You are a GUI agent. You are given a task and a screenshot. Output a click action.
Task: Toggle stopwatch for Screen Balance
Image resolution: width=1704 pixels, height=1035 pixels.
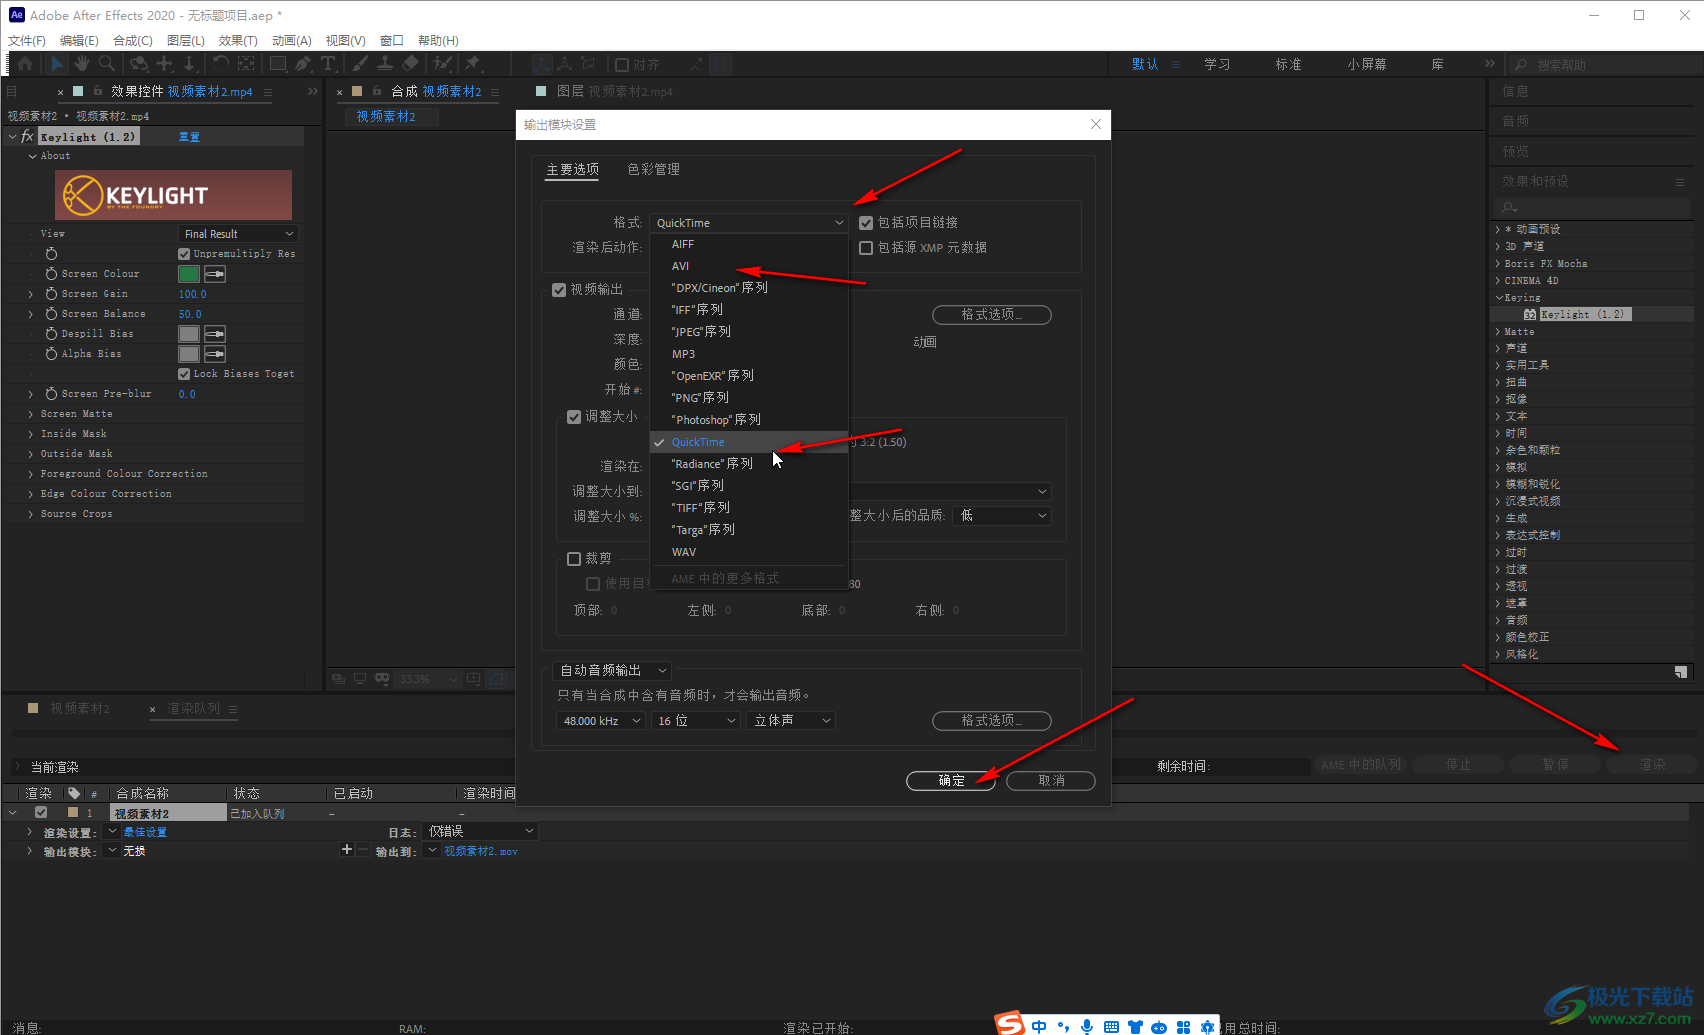[51, 314]
